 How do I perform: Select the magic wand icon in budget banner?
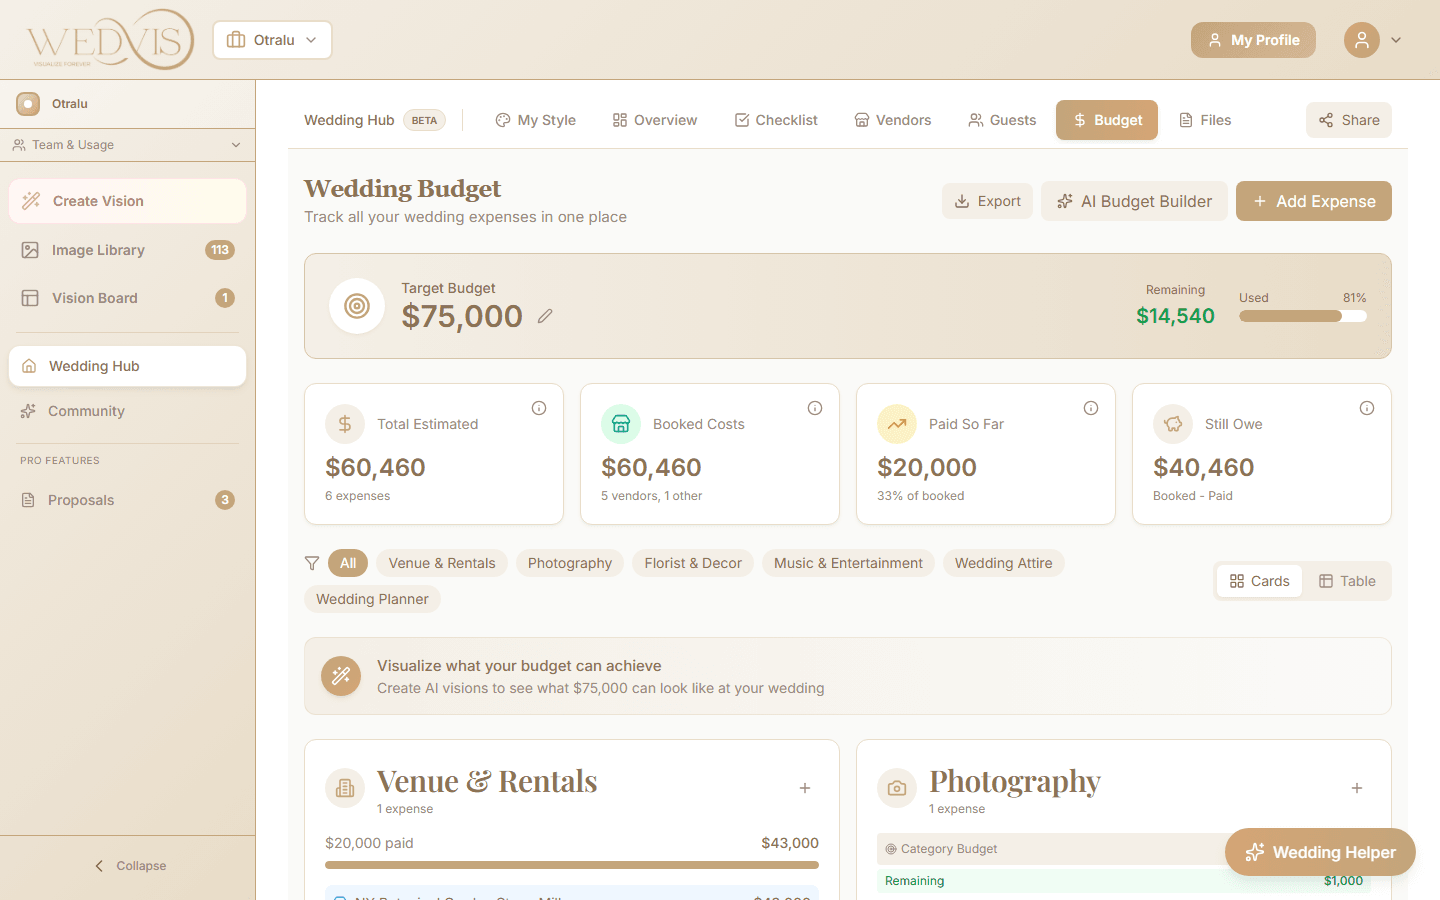point(341,676)
